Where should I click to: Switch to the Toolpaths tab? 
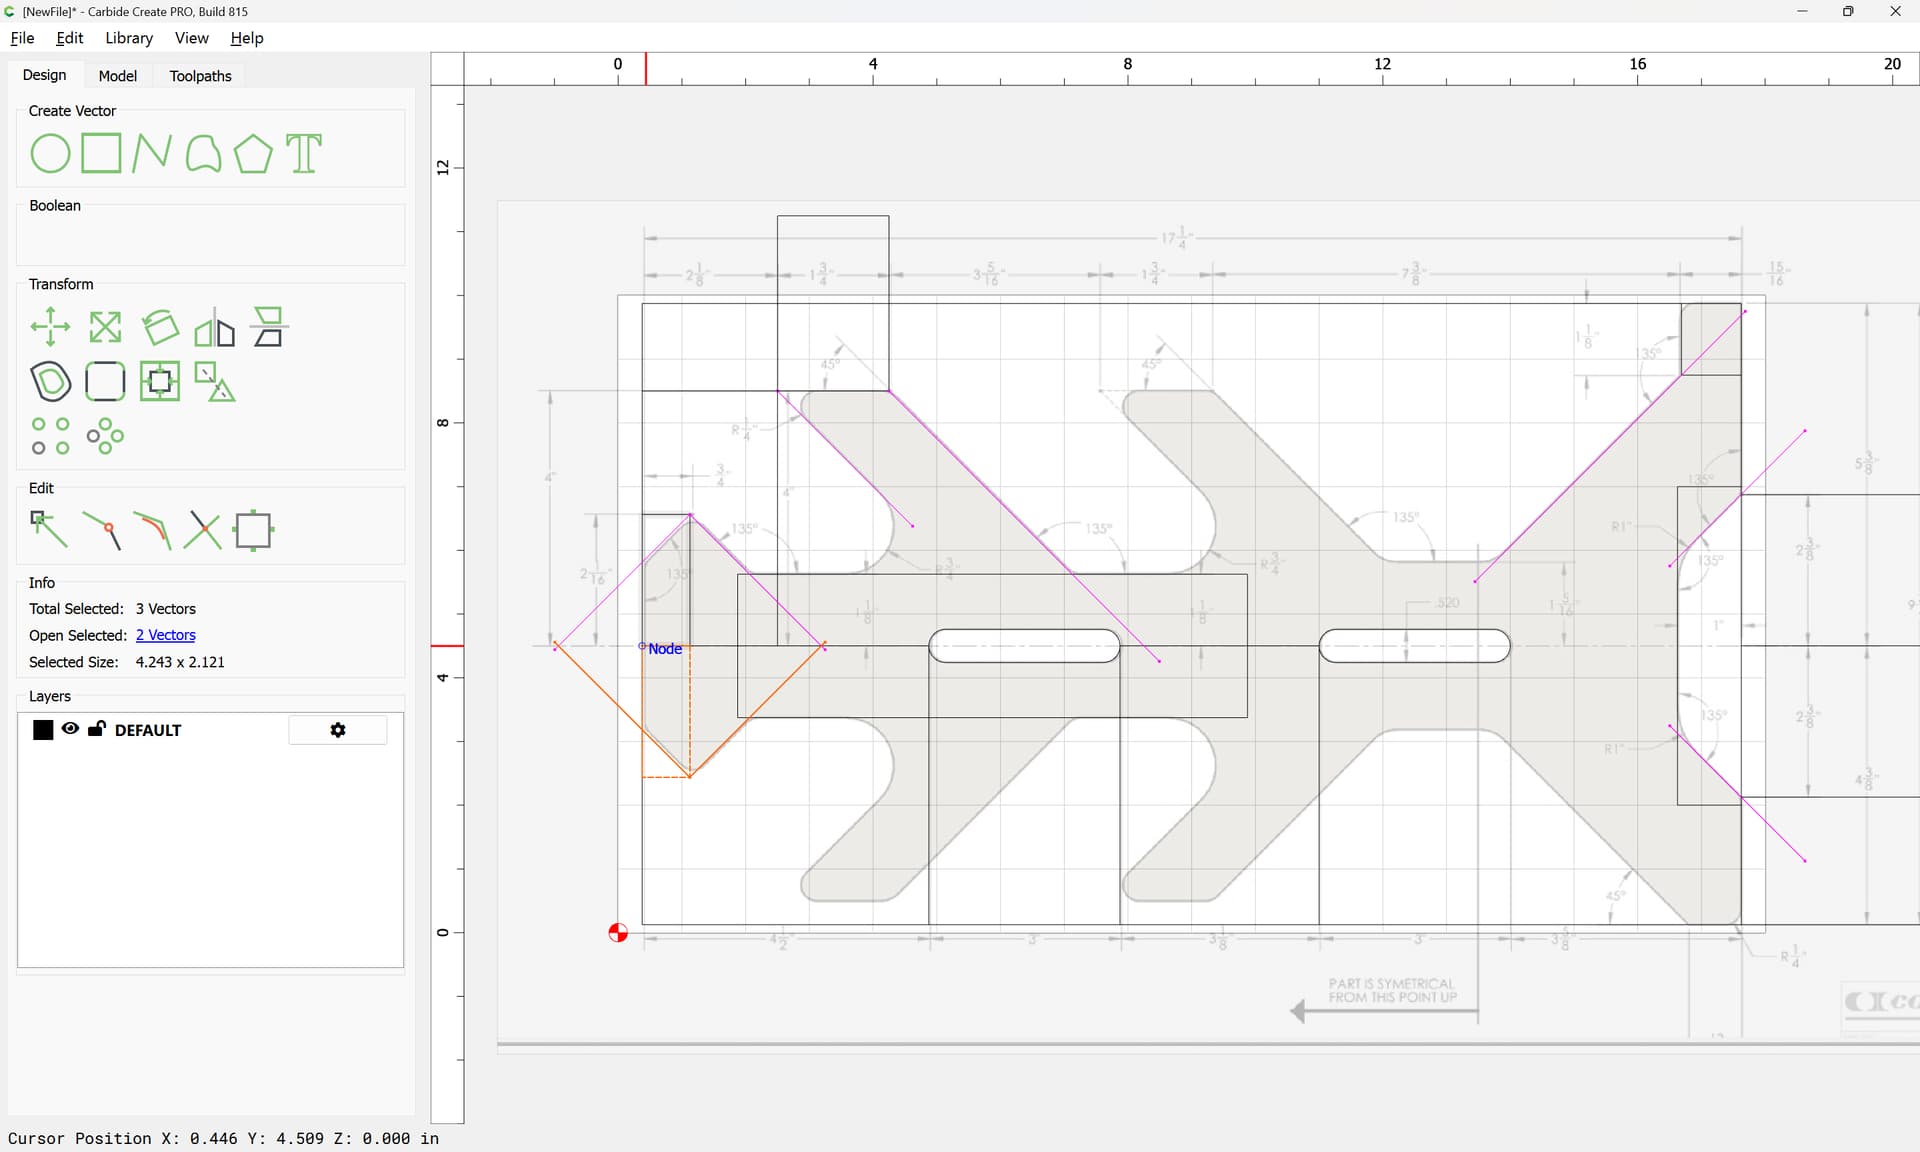200,76
